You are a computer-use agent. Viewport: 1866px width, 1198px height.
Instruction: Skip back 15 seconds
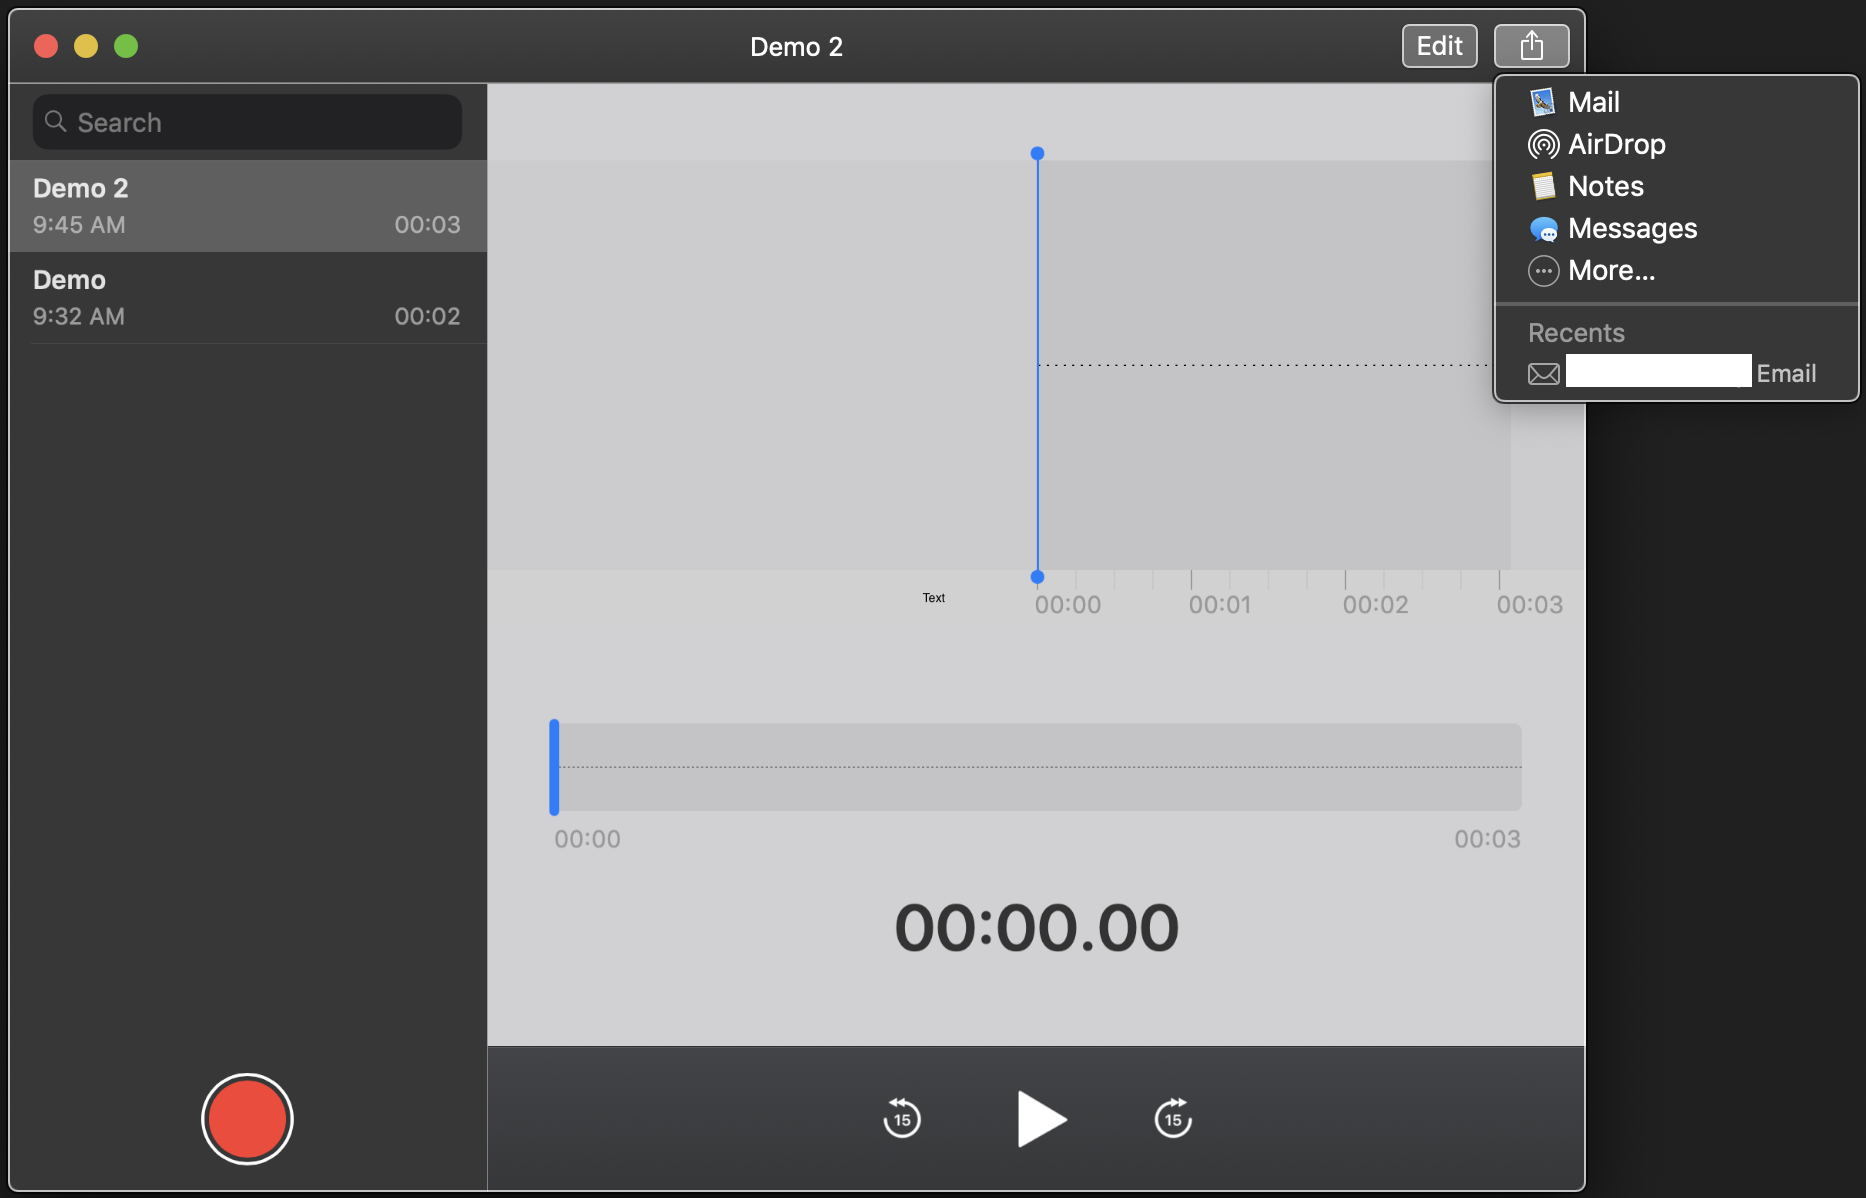tap(902, 1118)
